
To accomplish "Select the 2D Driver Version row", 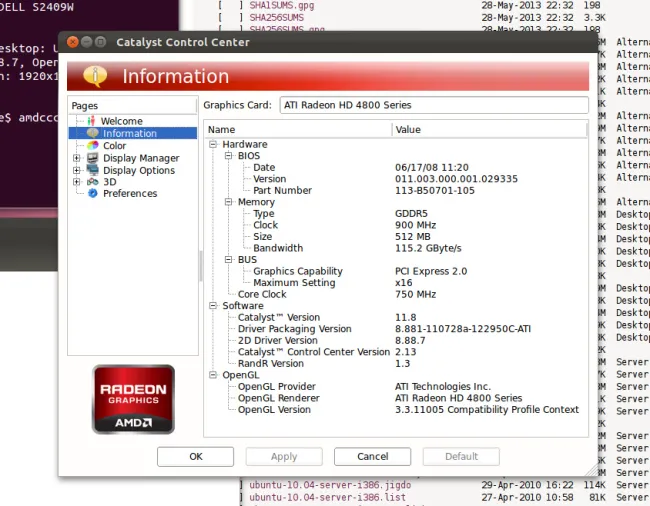I will pos(396,340).
